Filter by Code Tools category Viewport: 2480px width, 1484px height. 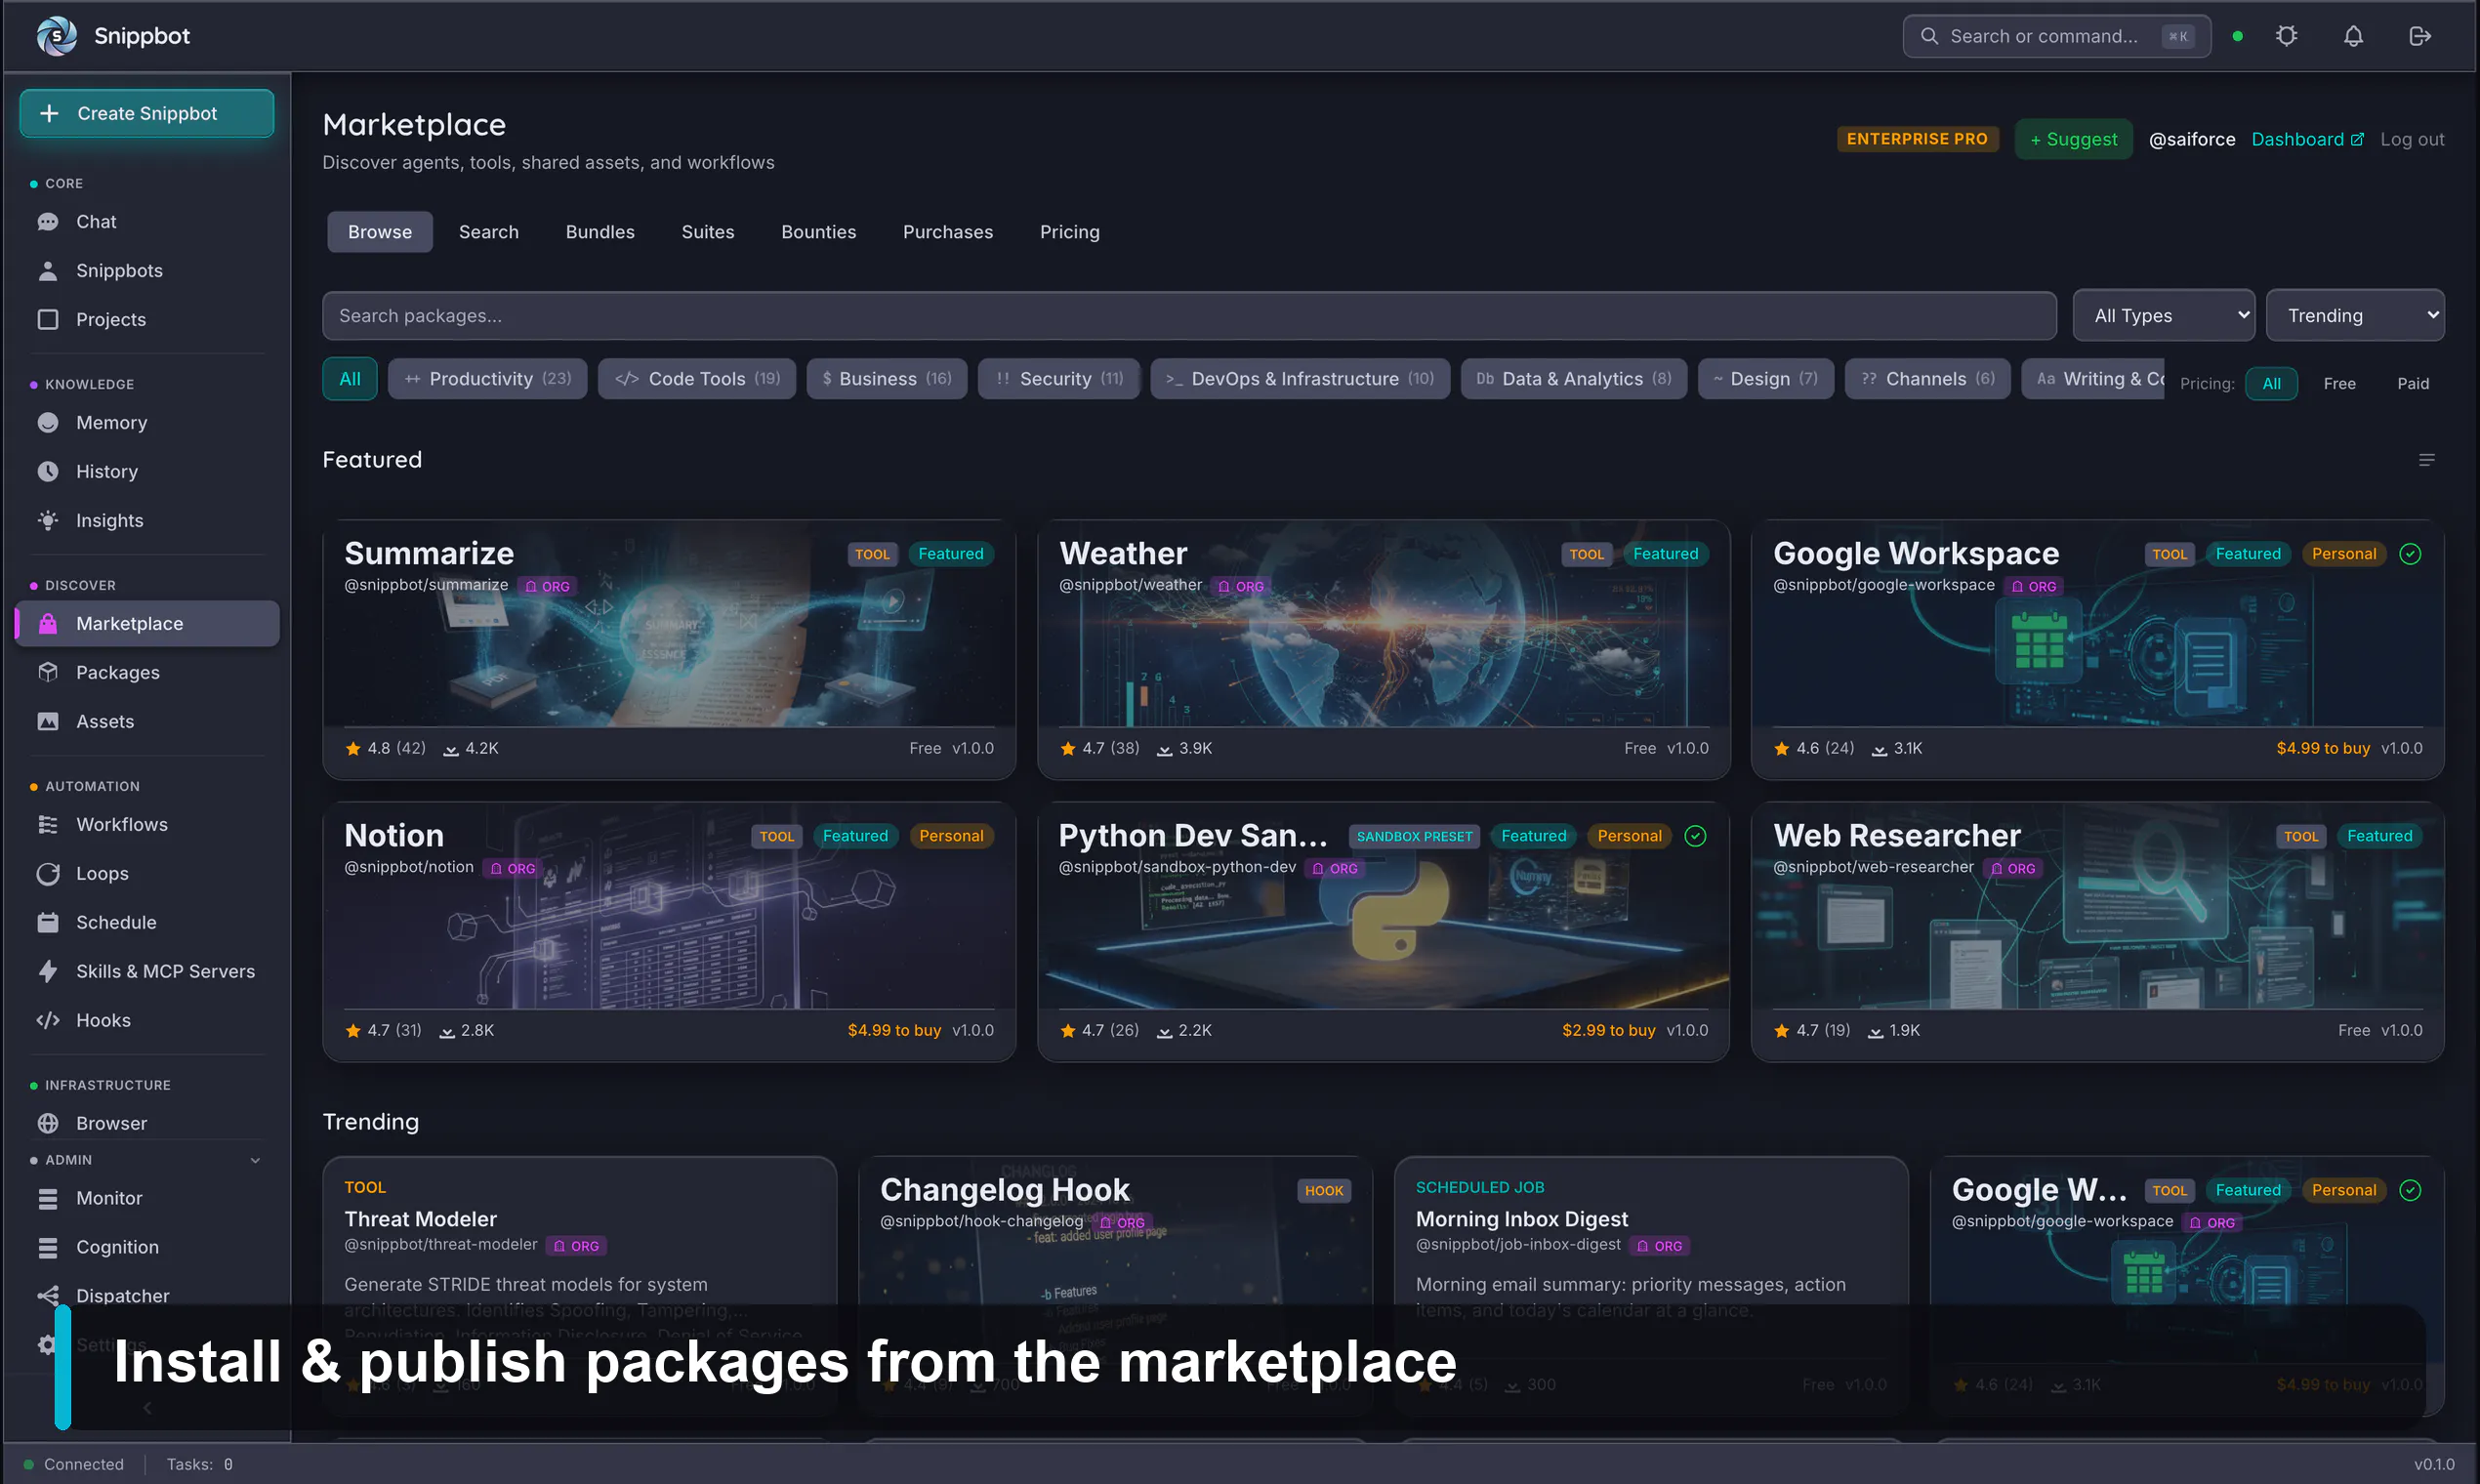pyautogui.click(x=697, y=379)
